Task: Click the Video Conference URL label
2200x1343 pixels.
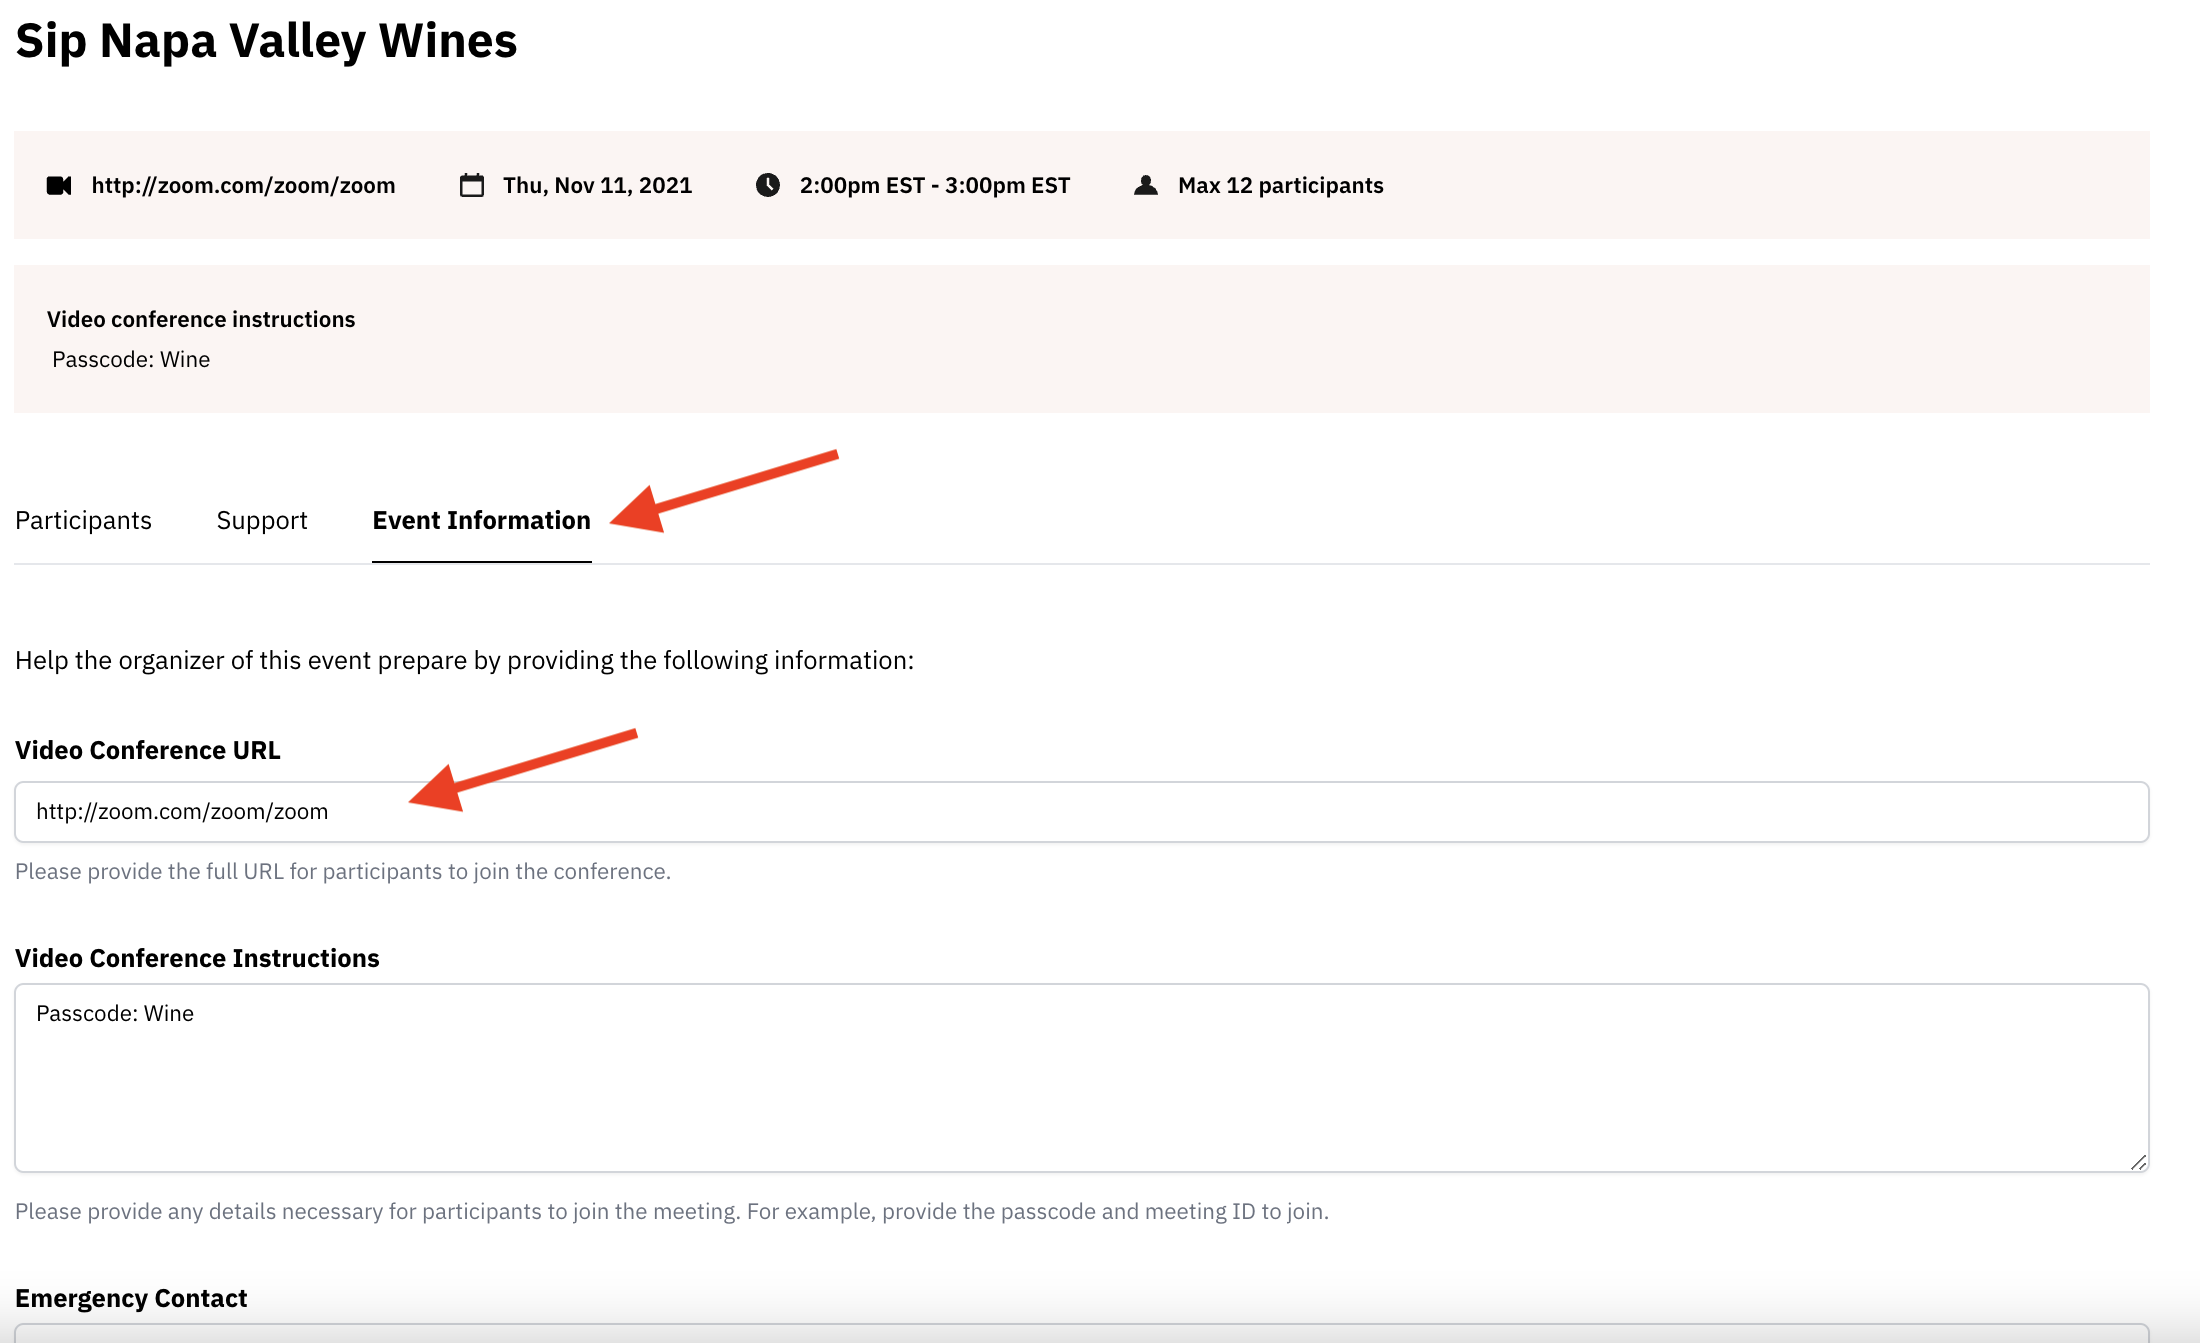Action: pos(148,751)
